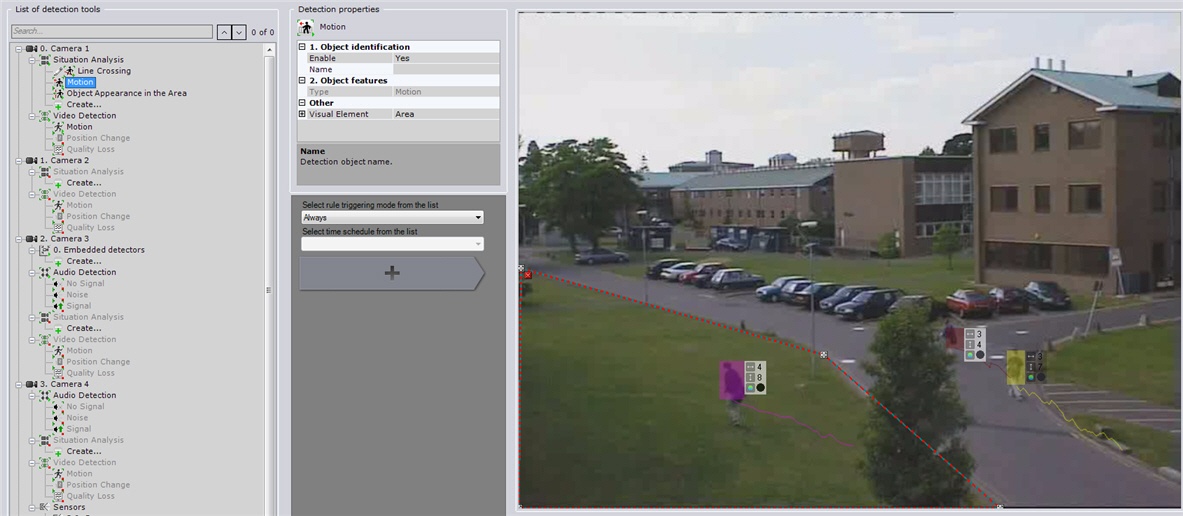Click the Camera 1 camera icon
Screen dimensions: 1183x516
click(32, 49)
